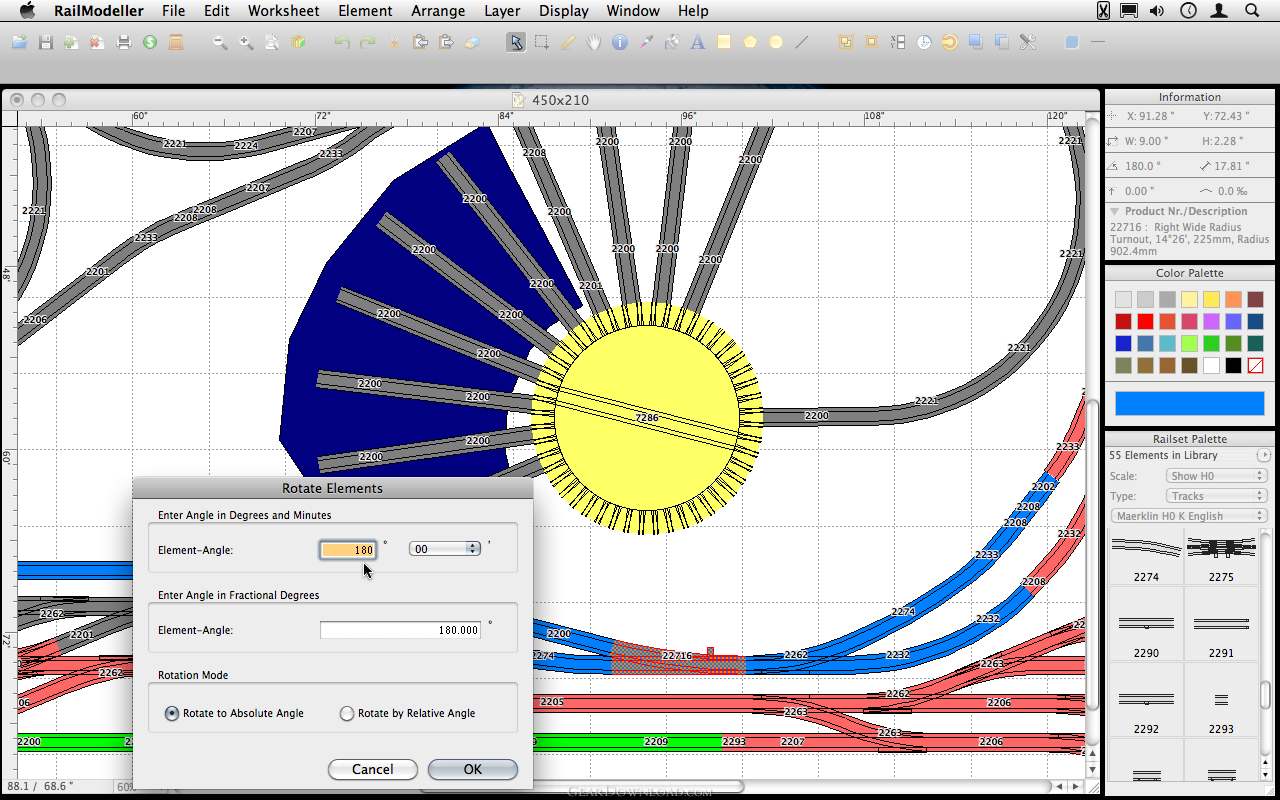Select the rectangle shape tool
The width and height of the screenshot is (1280, 800).
coord(724,42)
